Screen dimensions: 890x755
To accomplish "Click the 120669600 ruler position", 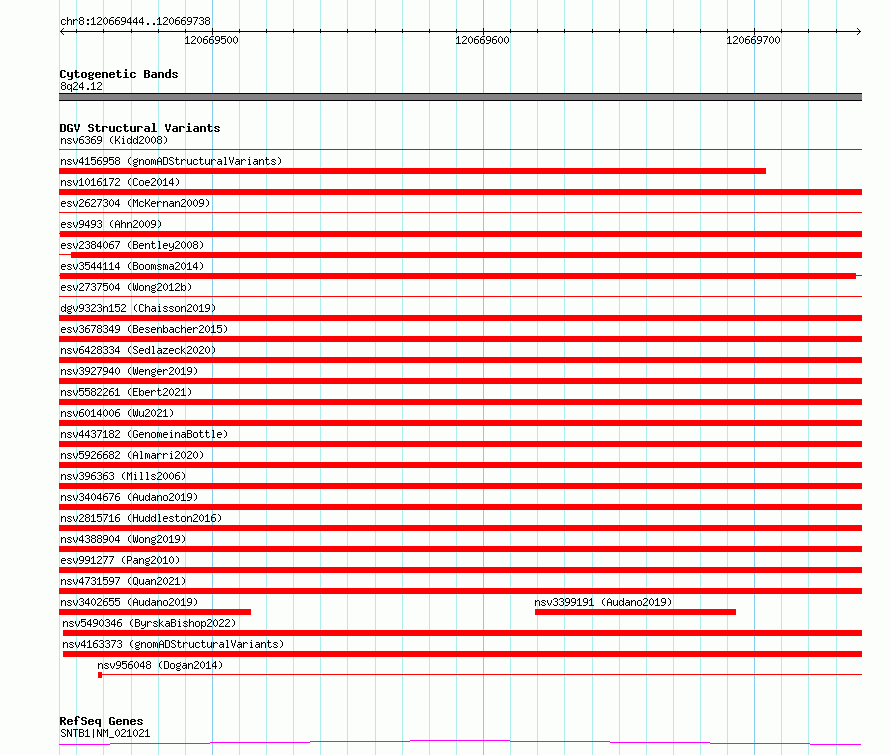I will 482,40.
